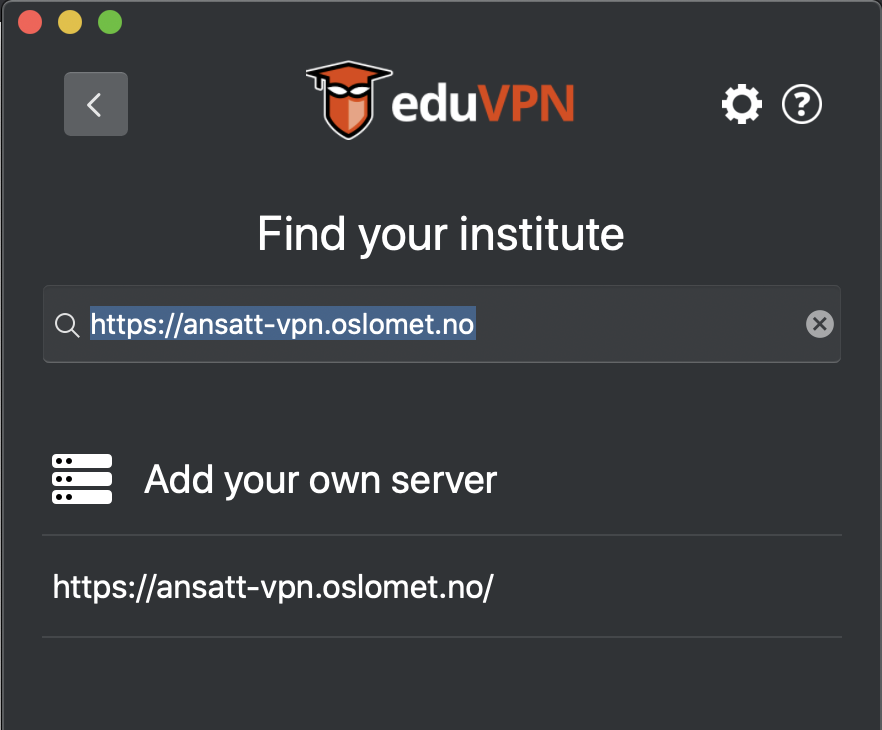Clear the search field with the X button

(x=820, y=324)
